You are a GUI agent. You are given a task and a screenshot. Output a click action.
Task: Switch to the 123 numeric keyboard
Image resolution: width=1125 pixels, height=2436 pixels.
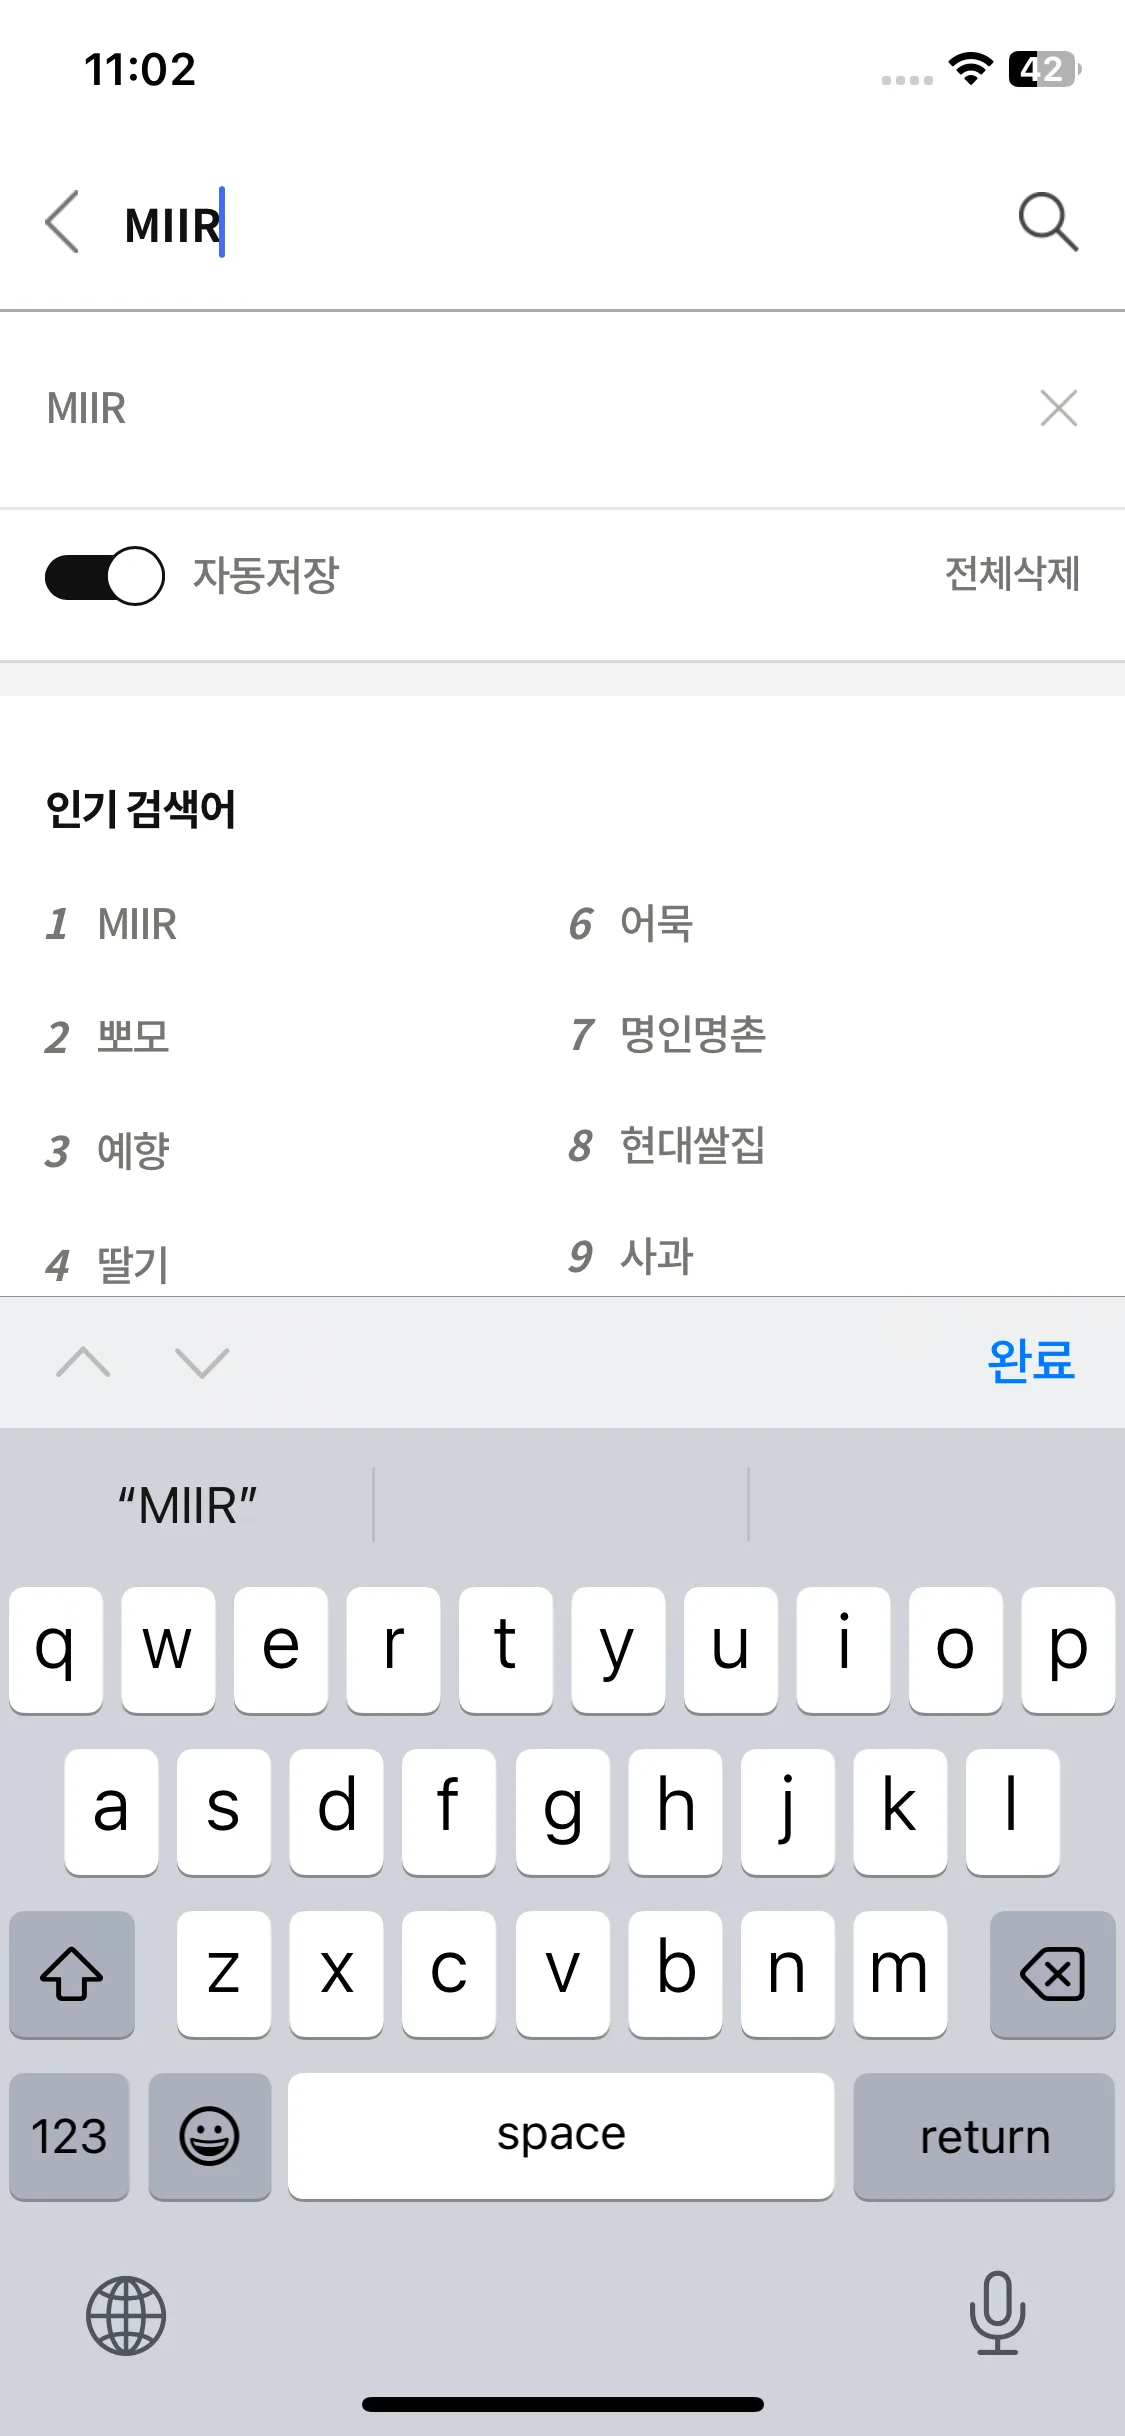pos(69,2136)
